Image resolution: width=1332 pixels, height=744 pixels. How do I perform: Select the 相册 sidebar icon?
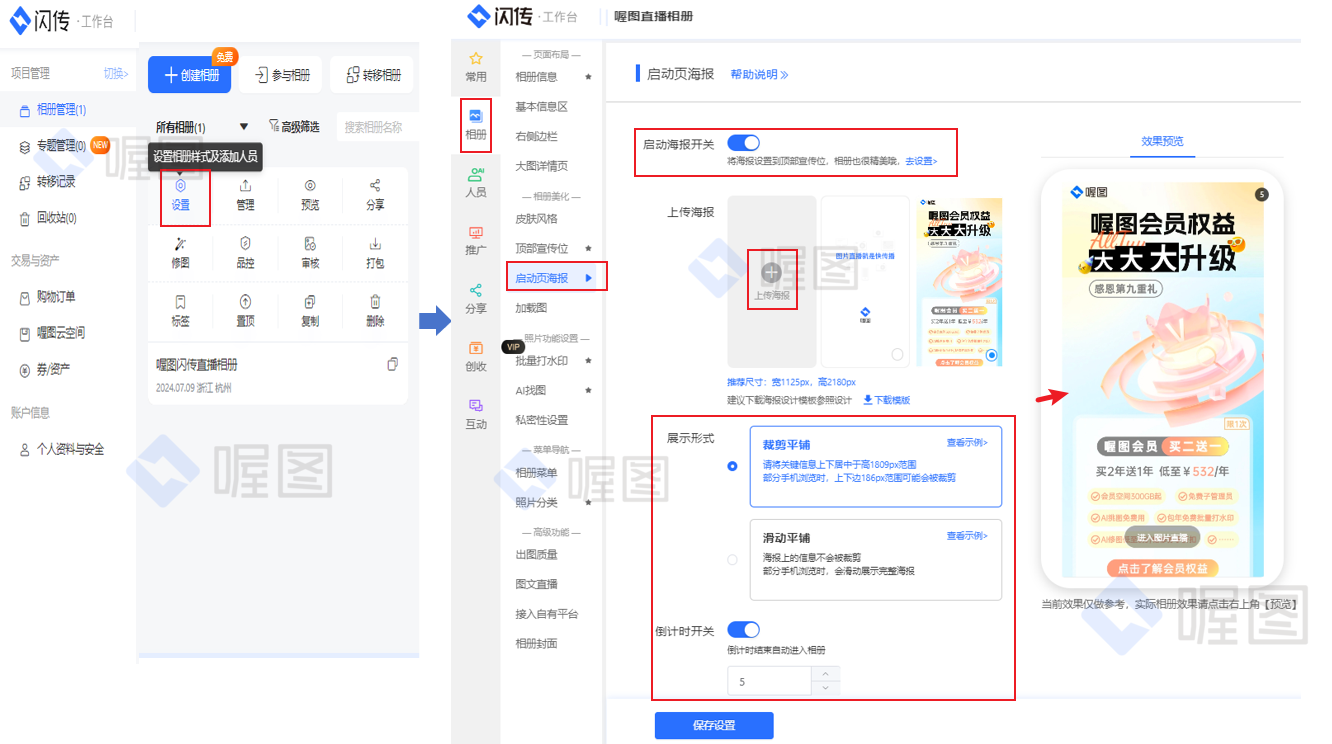476,116
